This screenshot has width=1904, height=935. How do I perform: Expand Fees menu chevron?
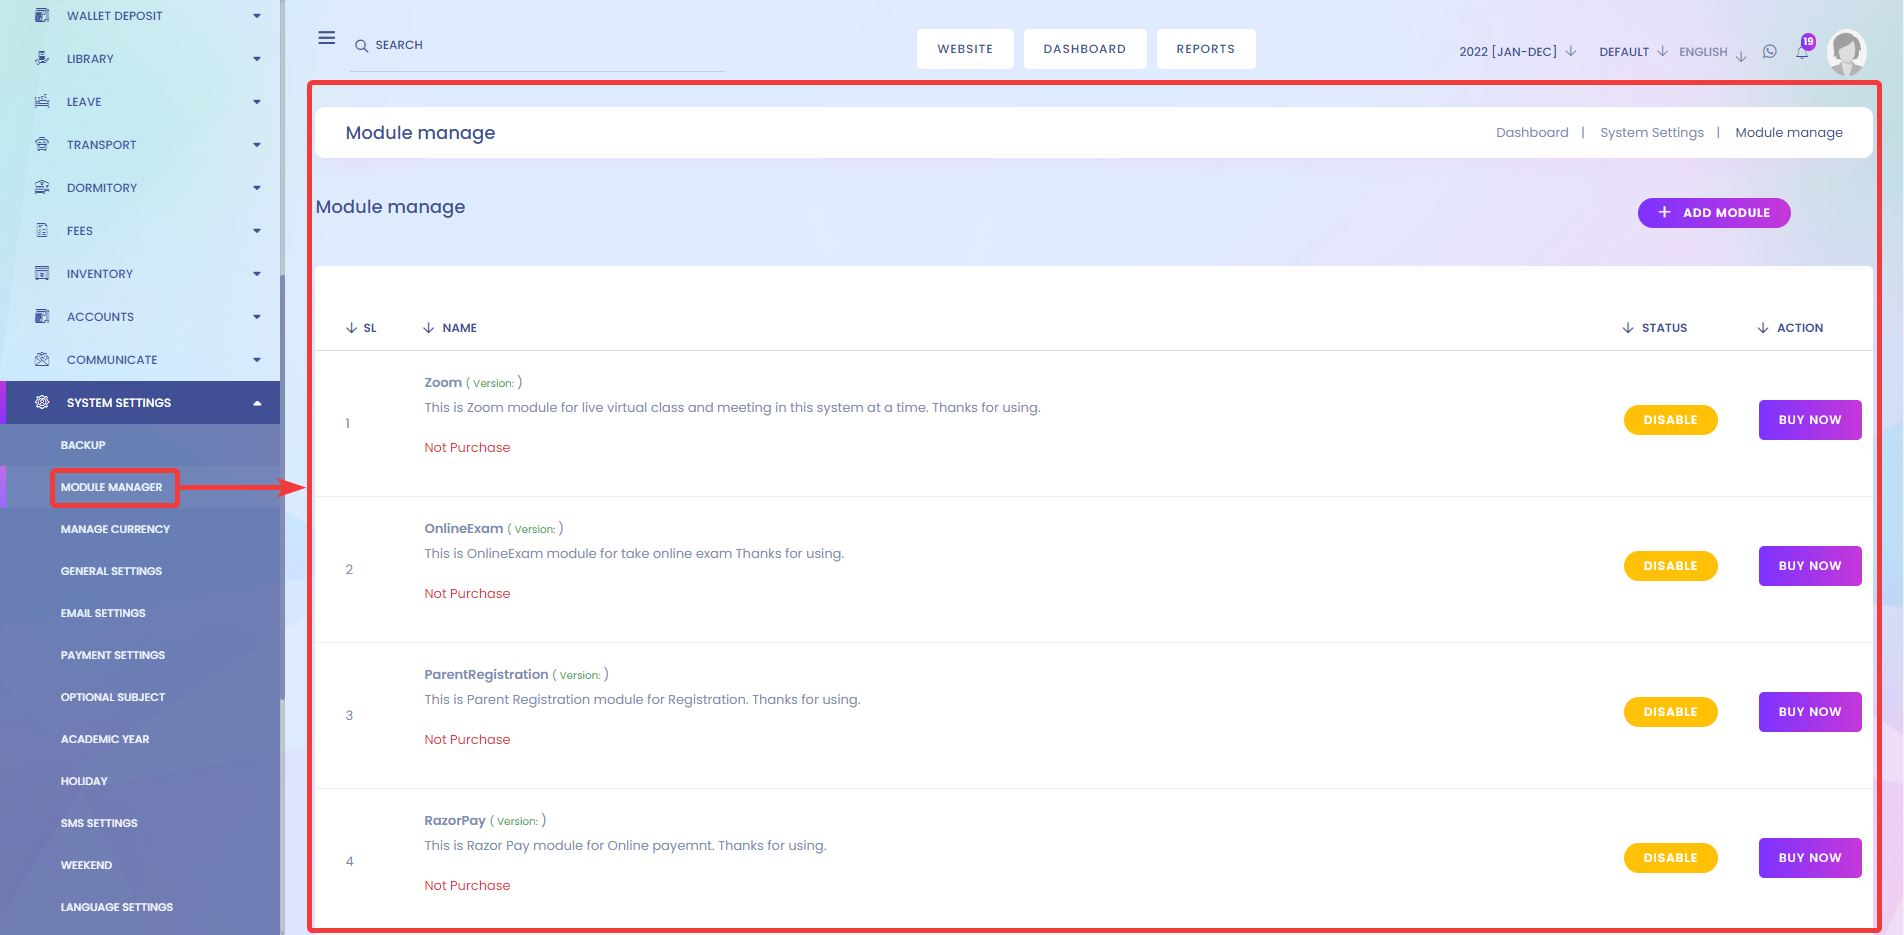click(x=257, y=231)
